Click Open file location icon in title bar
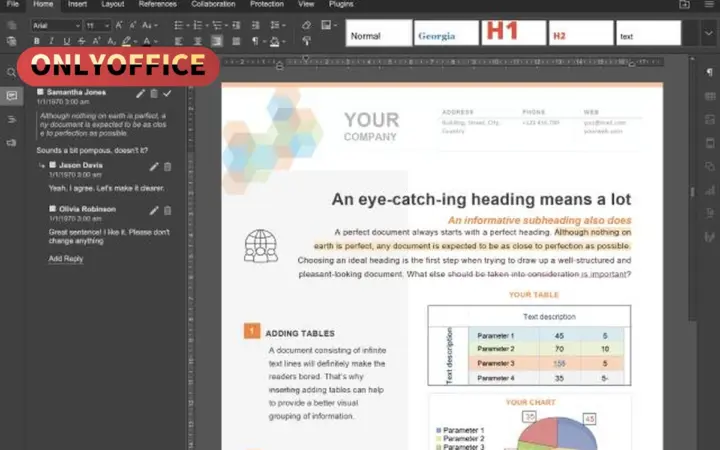This screenshot has width=720, height=450. pos(684,4)
